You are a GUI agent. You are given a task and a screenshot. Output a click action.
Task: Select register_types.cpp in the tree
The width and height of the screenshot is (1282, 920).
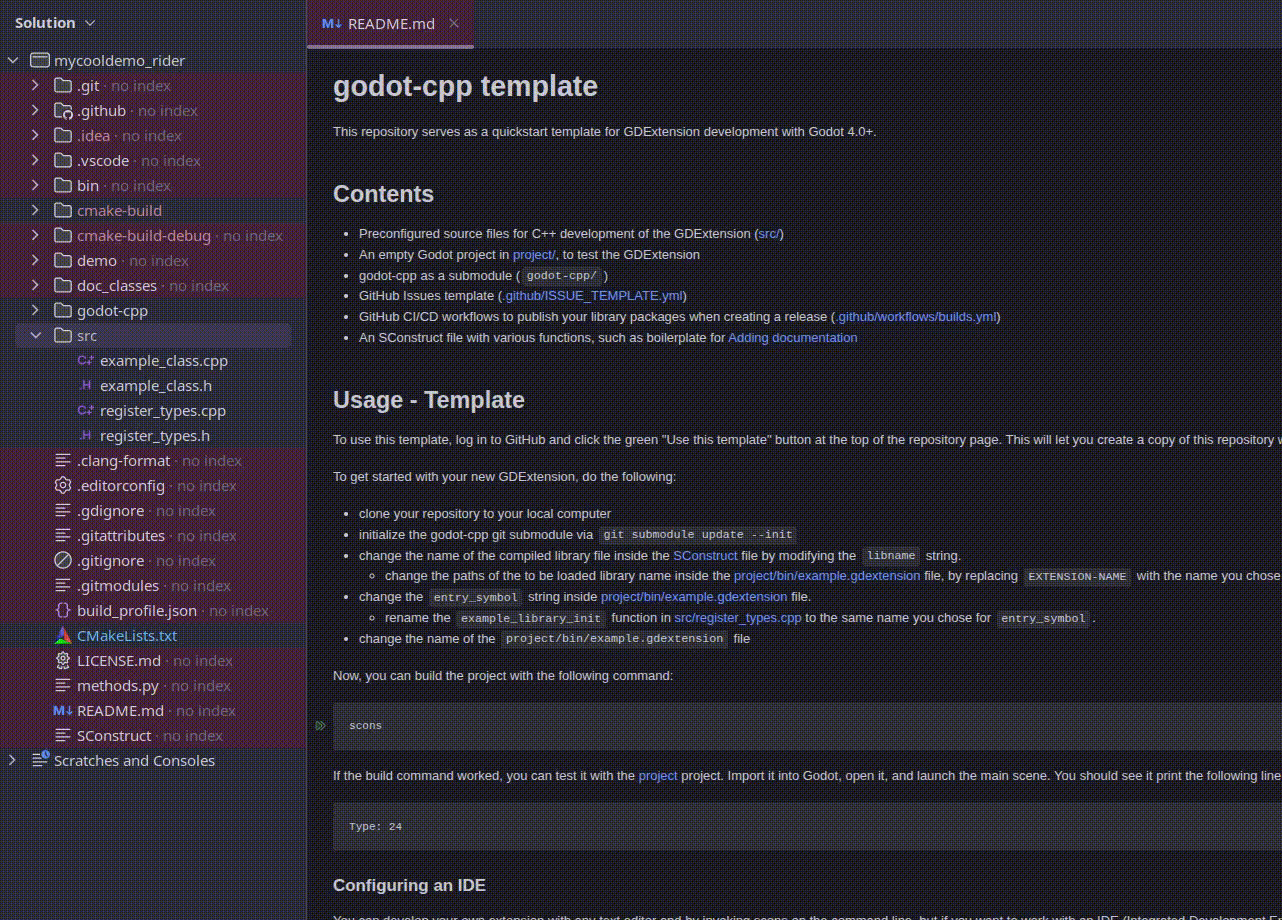pos(163,411)
